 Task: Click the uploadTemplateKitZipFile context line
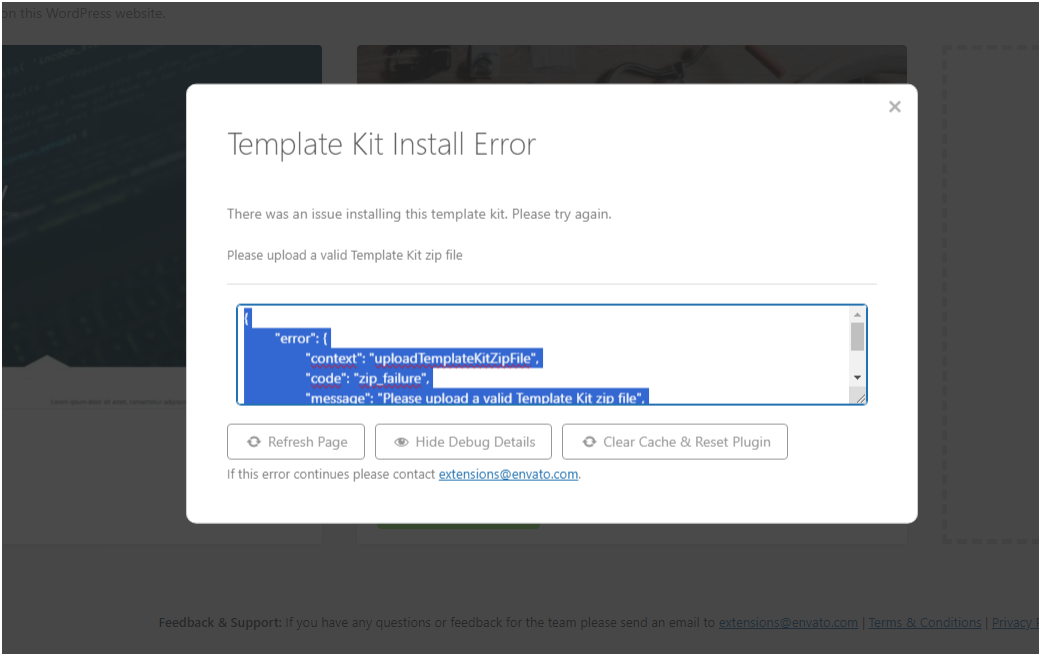[424, 358]
